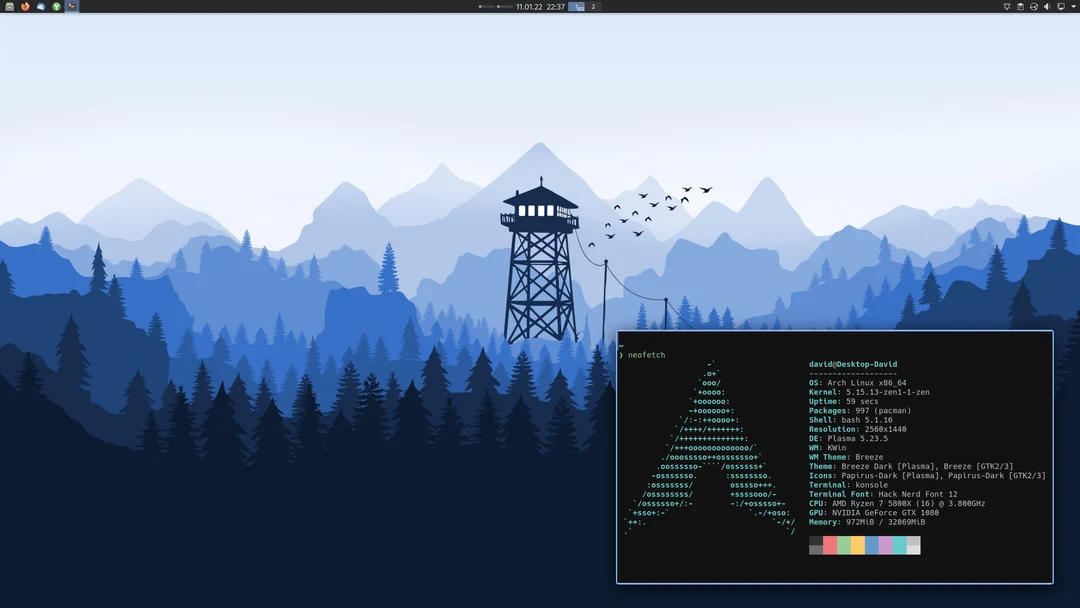
Task: Open the Klipper clipboard icon in system tray
Action: point(1021,6)
